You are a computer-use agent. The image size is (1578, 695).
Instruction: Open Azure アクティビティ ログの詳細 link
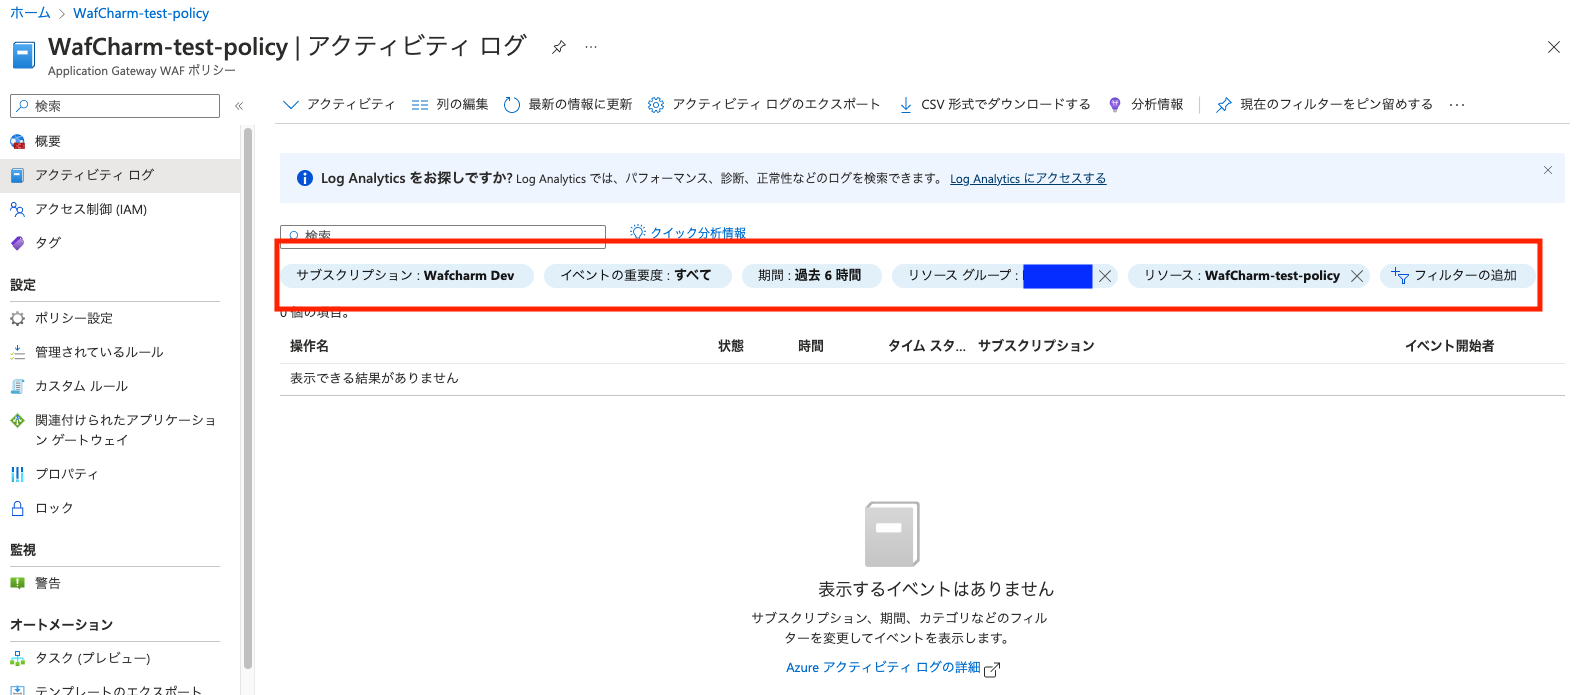tap(892, 668)
